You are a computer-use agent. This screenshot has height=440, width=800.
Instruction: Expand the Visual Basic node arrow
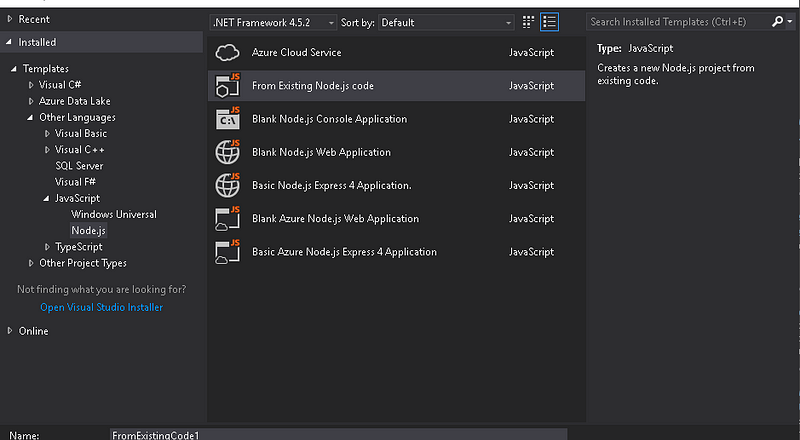click(47, 134)
